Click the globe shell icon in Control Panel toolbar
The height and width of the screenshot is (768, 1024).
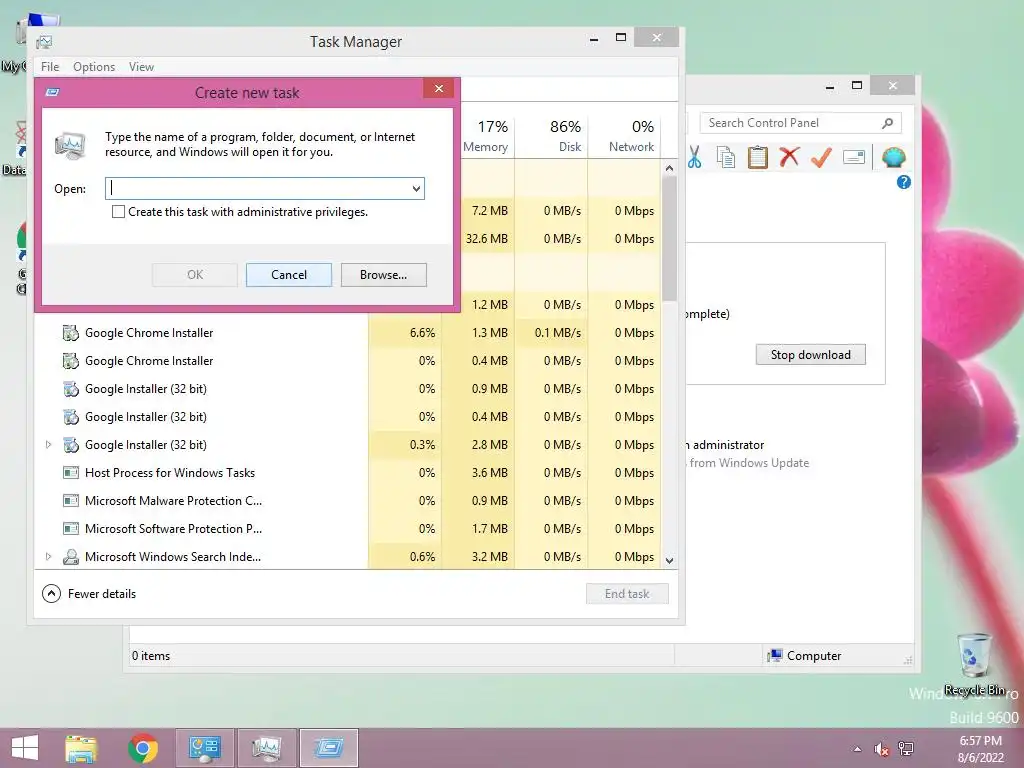(893, 157)
